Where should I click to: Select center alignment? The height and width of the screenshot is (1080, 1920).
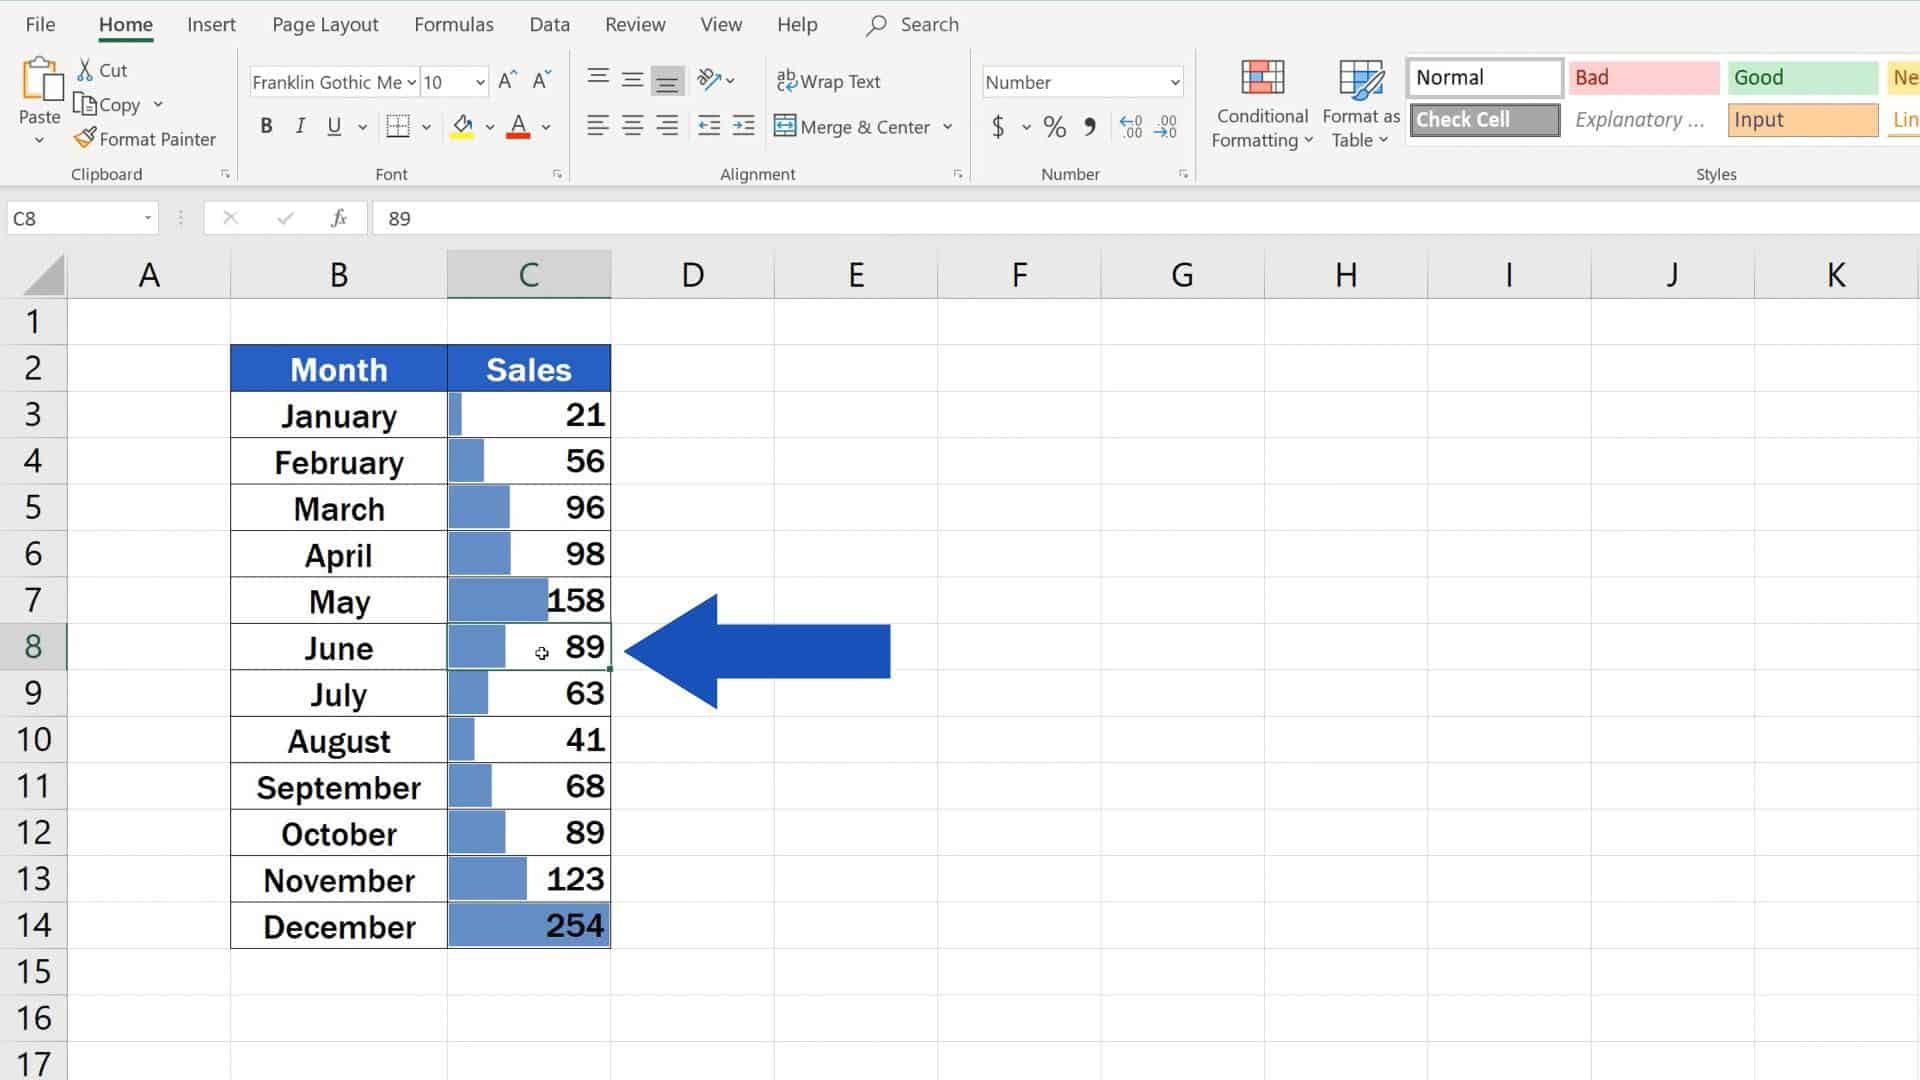[632, 126]
